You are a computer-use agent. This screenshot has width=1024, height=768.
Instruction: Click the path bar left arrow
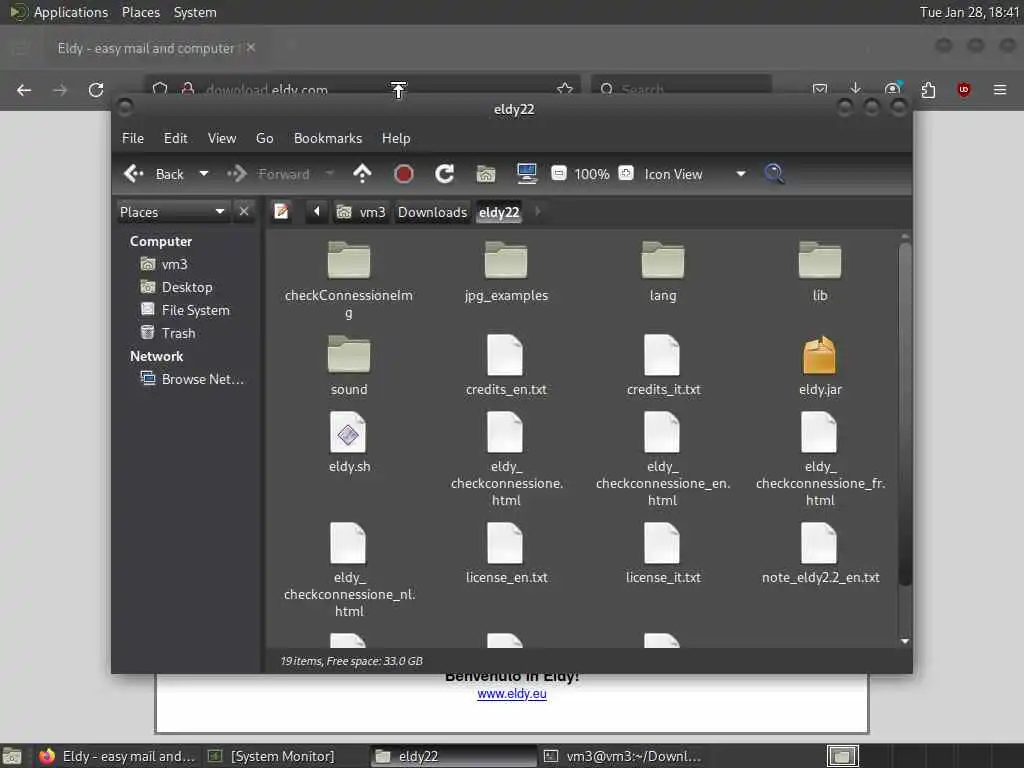pyautogui.click(x=317, y=212)
